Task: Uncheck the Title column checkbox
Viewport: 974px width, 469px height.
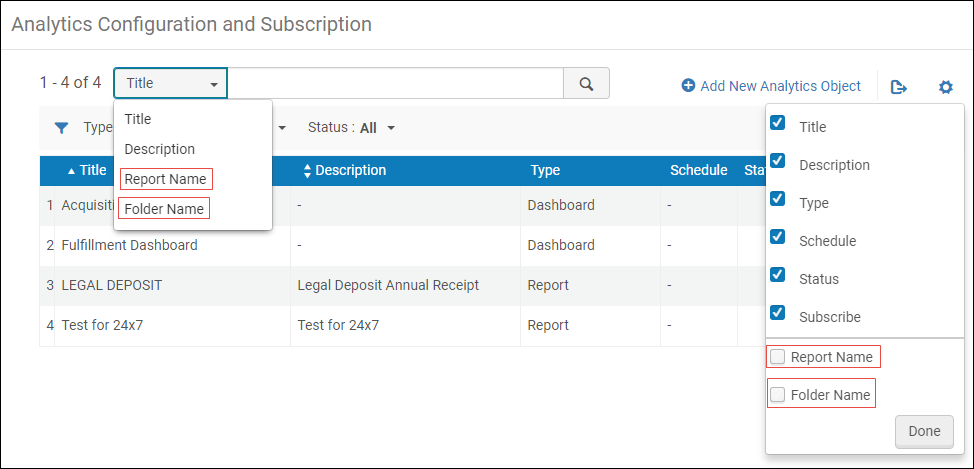Action: [x=778, y=123]
